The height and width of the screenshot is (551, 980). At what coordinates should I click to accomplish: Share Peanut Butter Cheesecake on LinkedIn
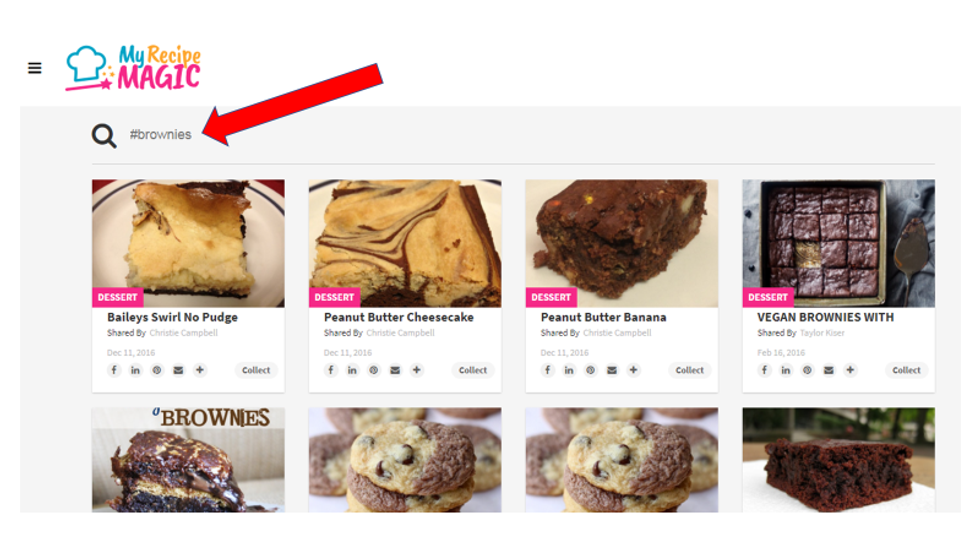coord(352,370)
